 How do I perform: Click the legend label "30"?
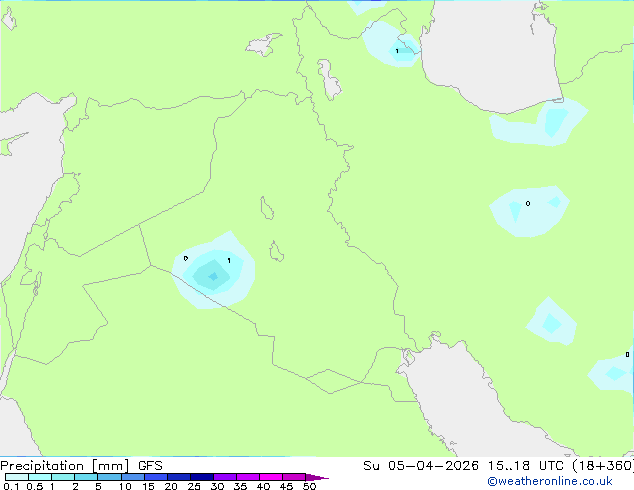coord(217,486)
